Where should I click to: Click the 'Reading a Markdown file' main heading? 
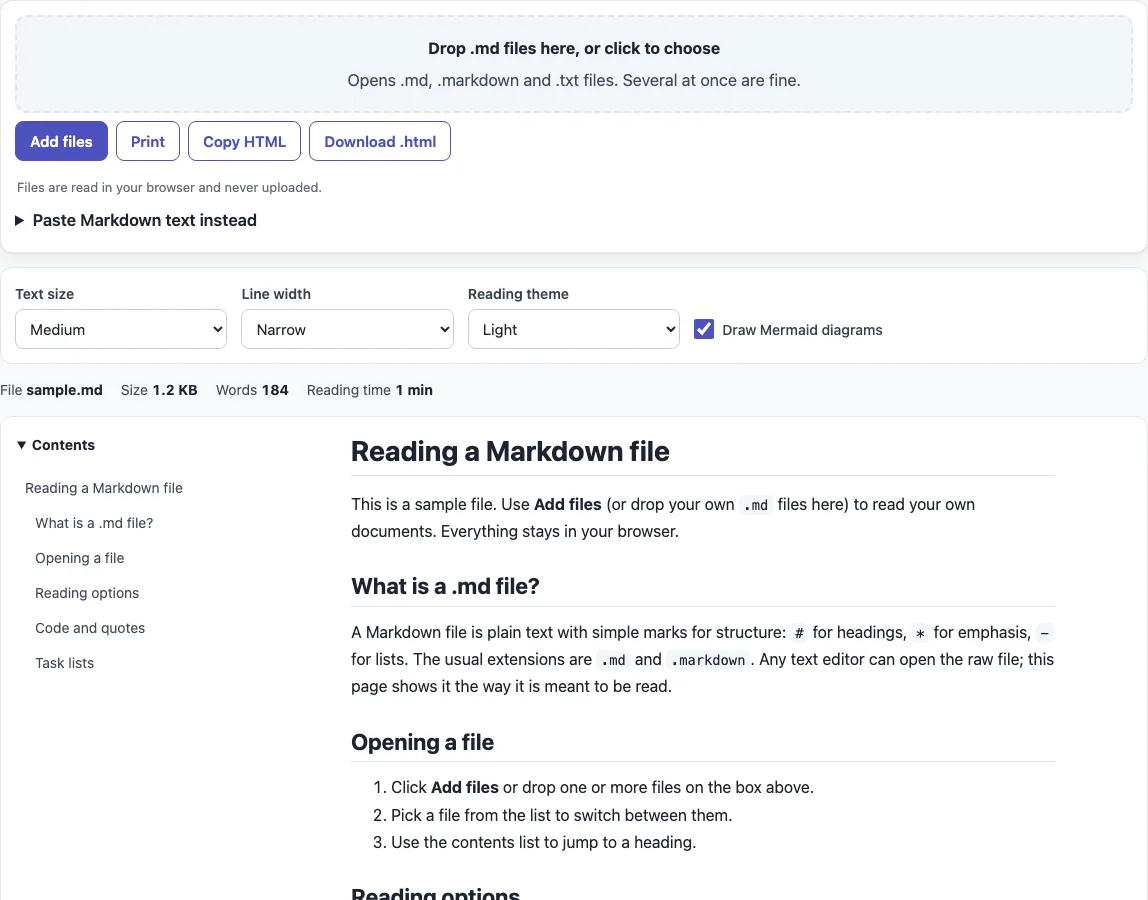click(x=510, y=452)
